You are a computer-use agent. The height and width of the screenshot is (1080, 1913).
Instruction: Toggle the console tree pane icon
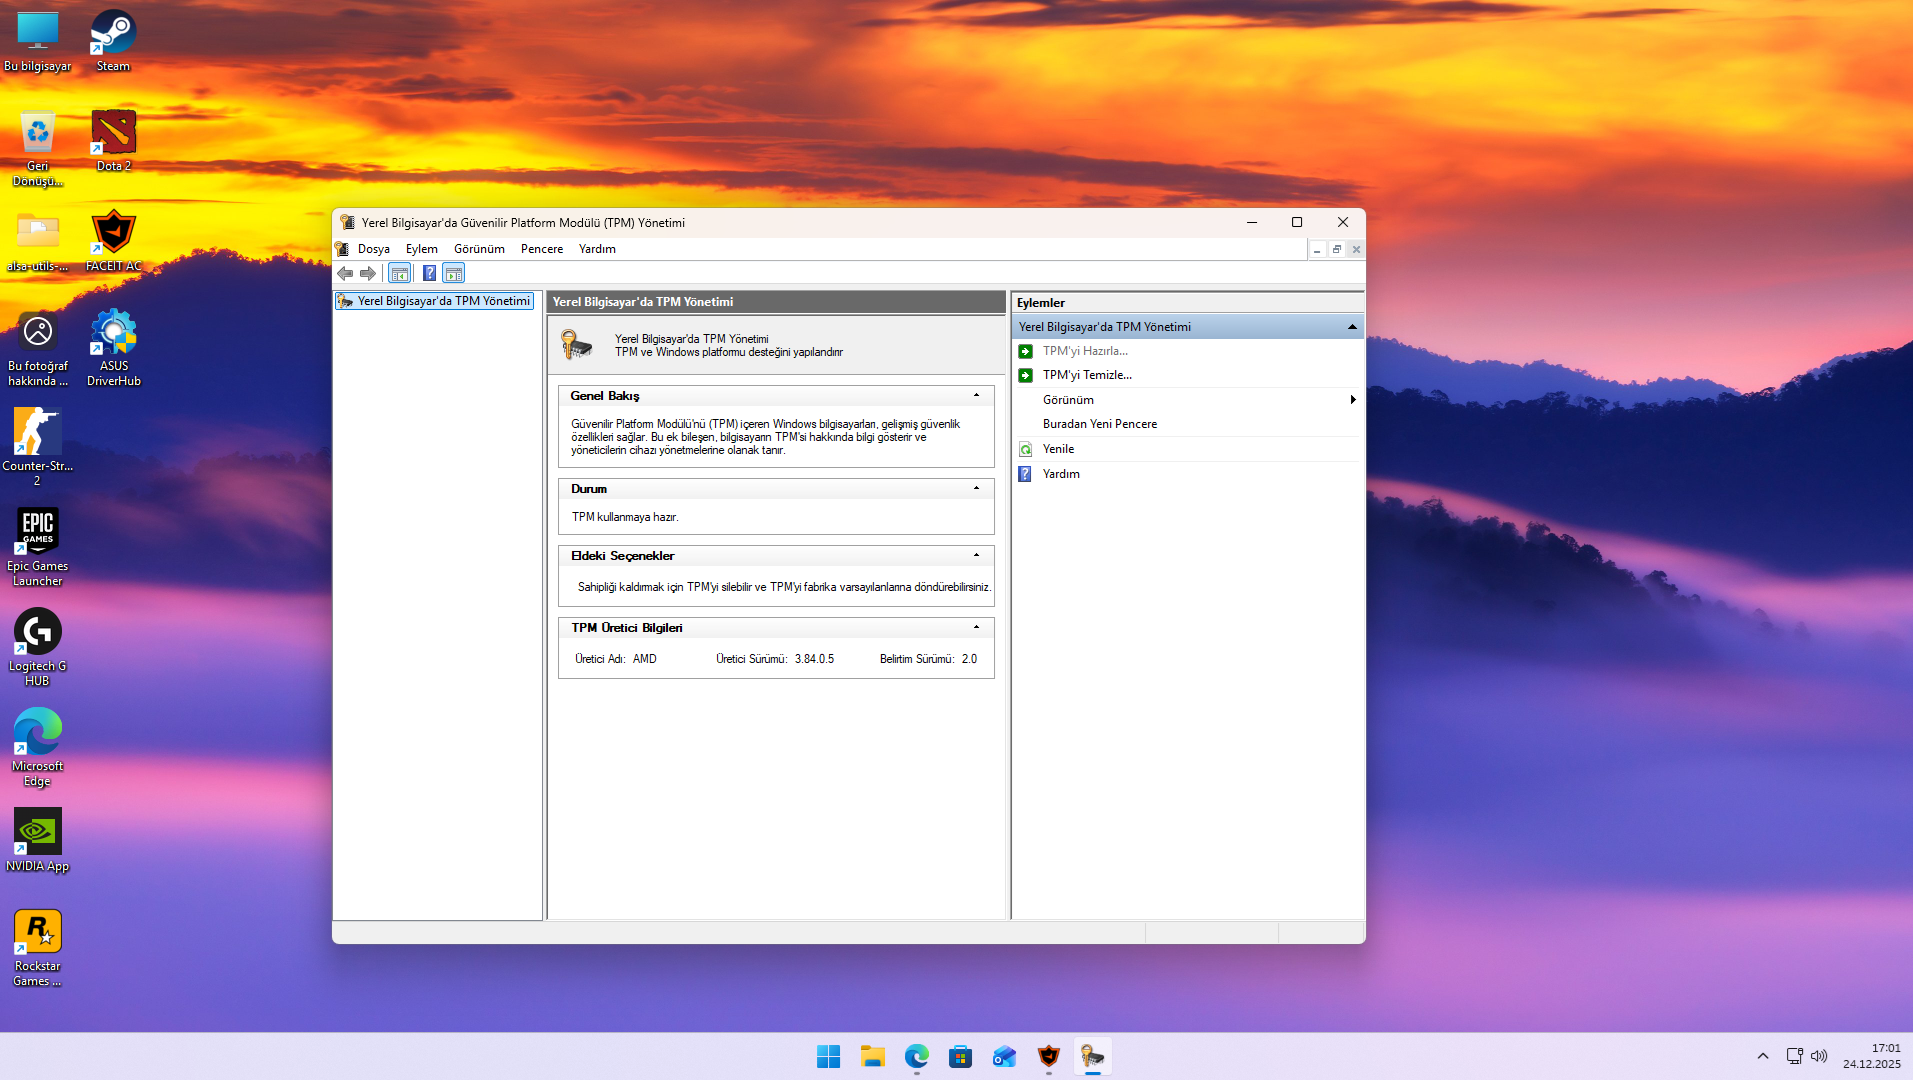click(x=399, y=273)
